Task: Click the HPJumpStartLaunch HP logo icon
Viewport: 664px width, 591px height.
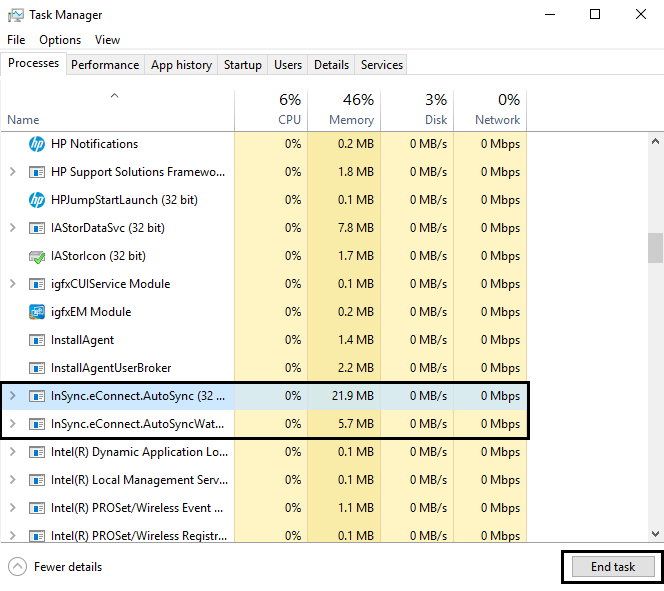Action: pos(37,200)
